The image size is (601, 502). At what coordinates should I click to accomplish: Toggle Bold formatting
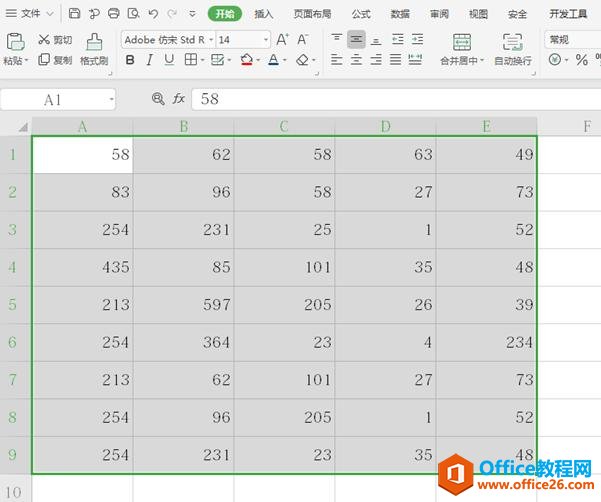click(130, 60)
